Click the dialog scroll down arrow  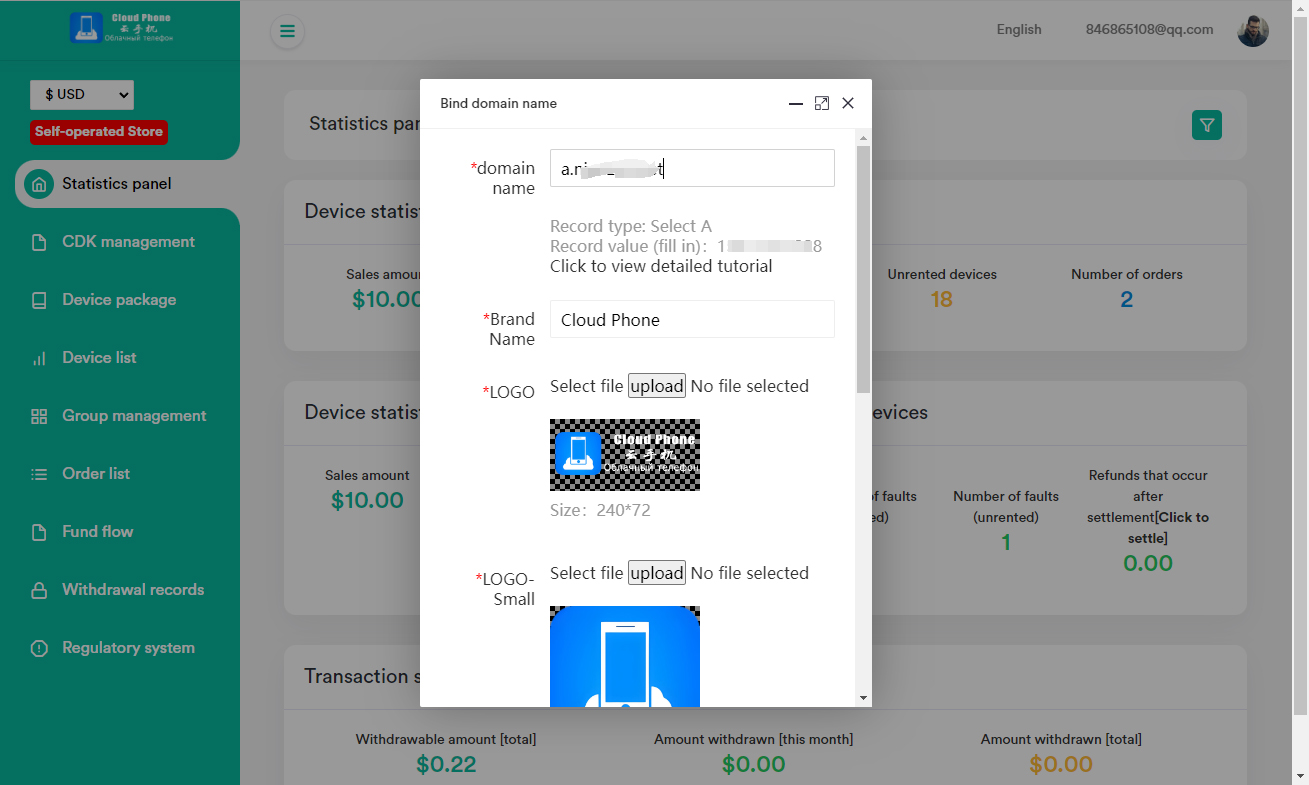pyautogui.click(x=863, y=698)
